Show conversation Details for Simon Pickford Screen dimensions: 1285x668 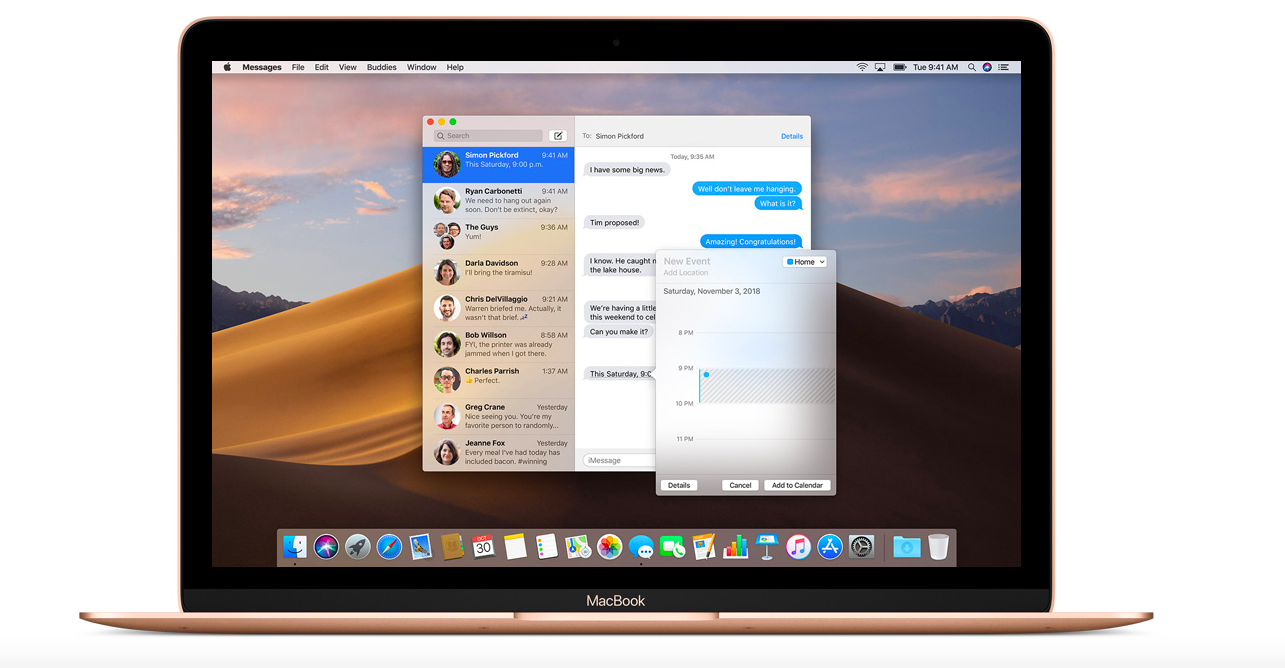point(792,135)
